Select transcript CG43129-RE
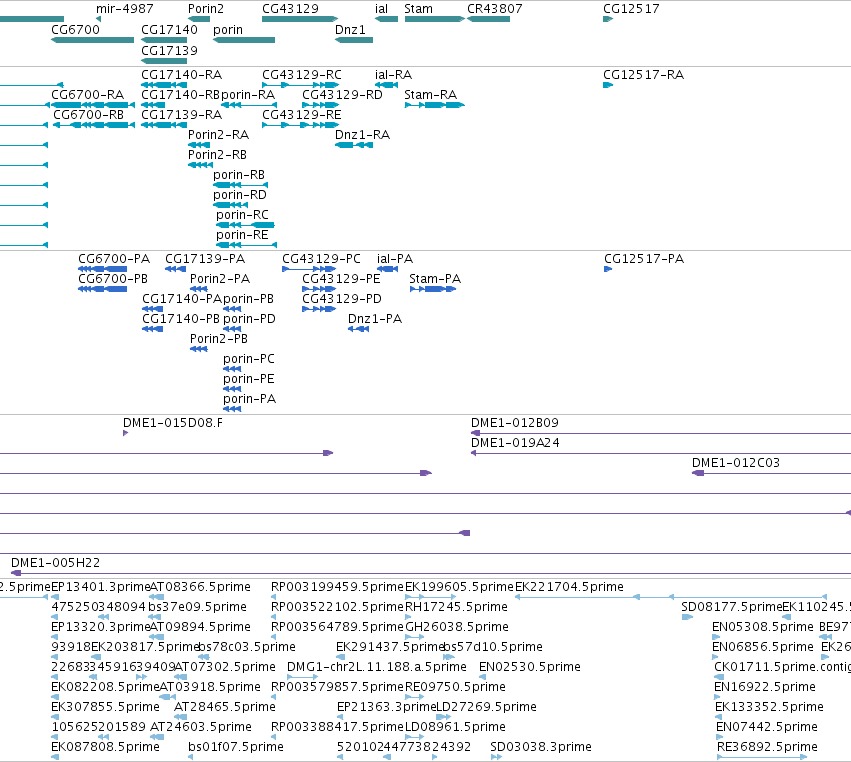 tap(301, 125)
